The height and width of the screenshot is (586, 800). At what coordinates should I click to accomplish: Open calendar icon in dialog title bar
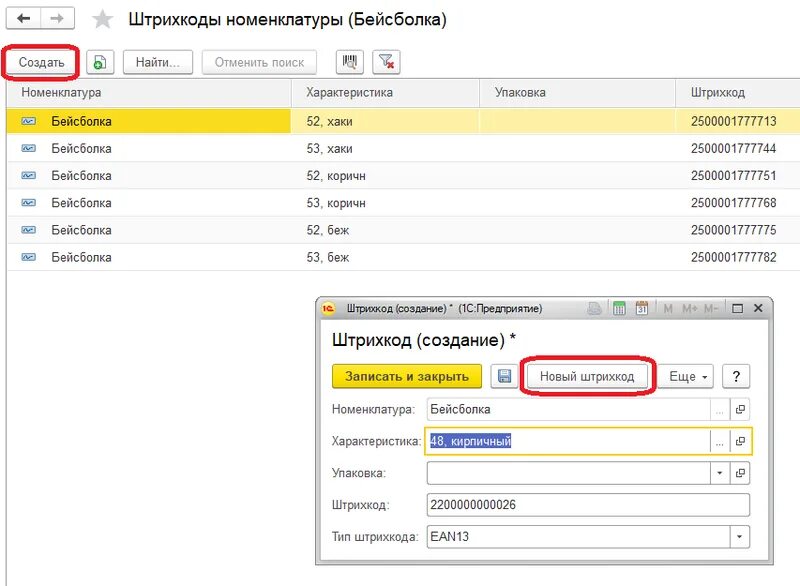[642, 308]
